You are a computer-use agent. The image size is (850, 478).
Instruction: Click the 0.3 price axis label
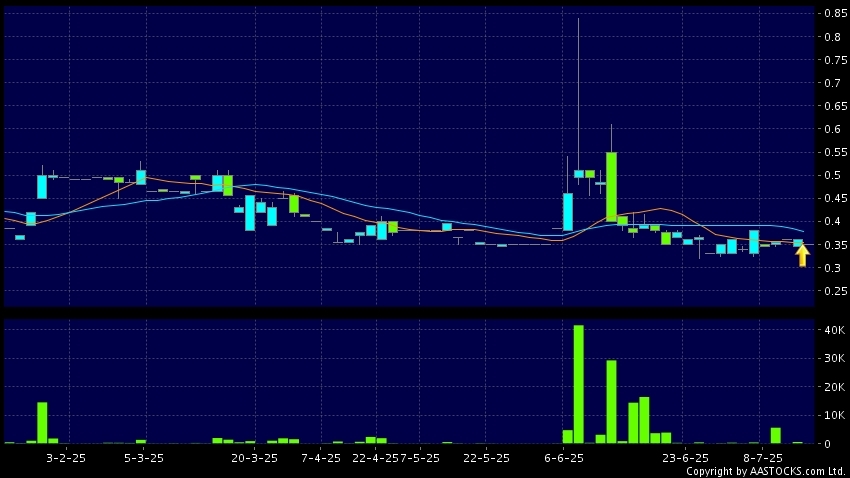tap(833, 268)
